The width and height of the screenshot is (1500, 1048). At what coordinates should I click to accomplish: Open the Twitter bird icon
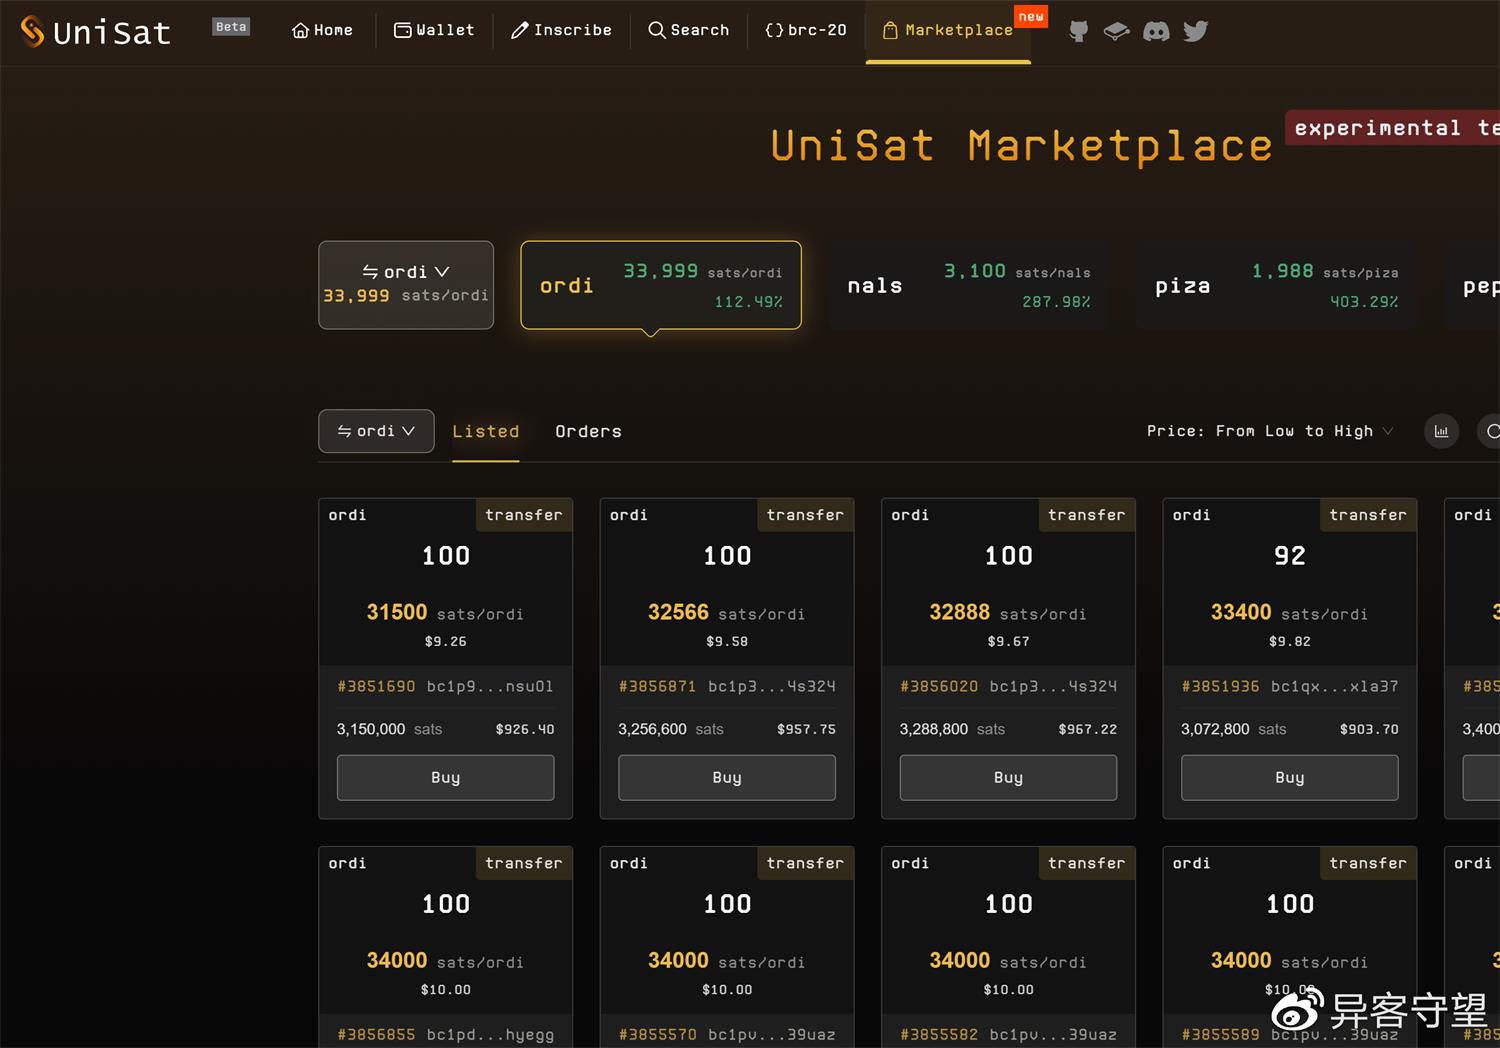(x=1195, y=31)
